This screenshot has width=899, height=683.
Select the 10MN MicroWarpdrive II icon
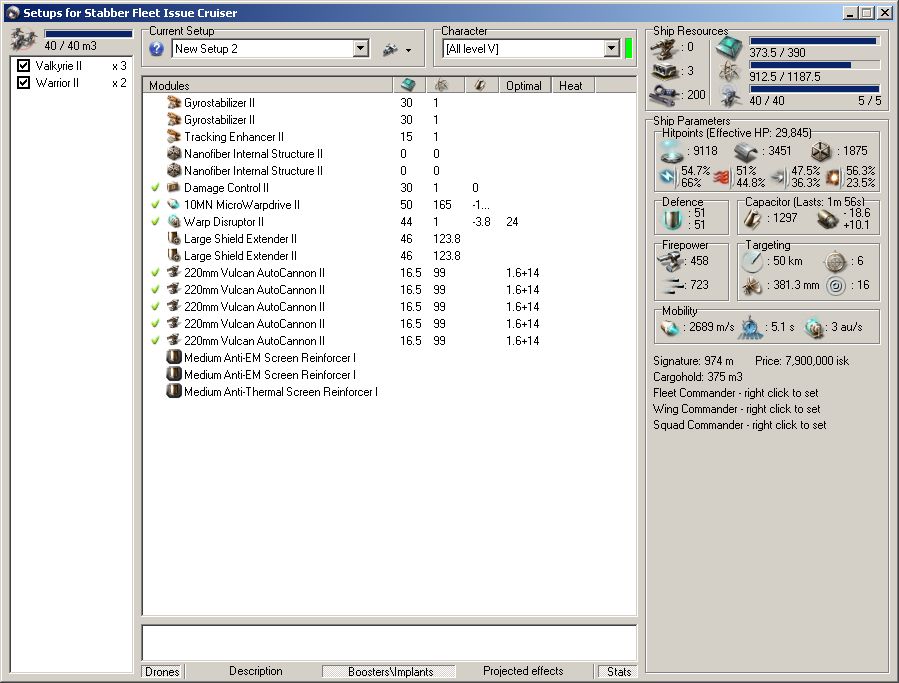(x=174, y=205)
